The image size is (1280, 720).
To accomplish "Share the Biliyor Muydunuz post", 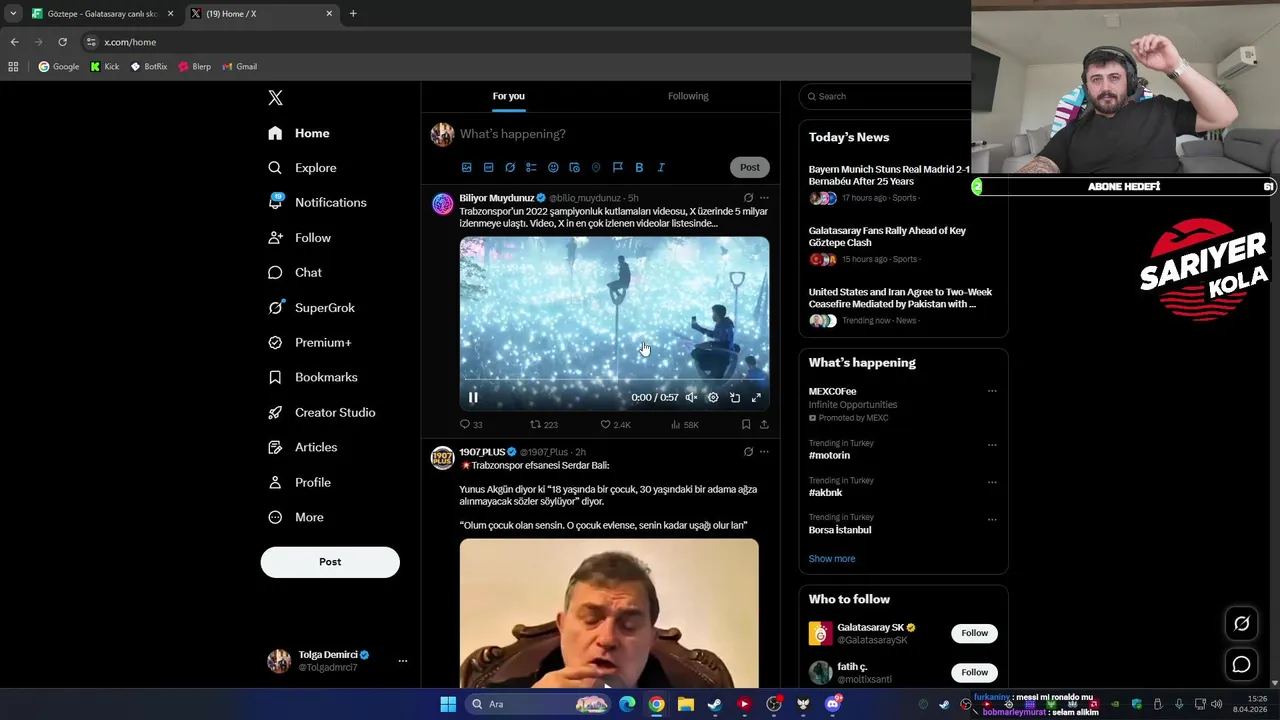I will (x=764, y=425).
